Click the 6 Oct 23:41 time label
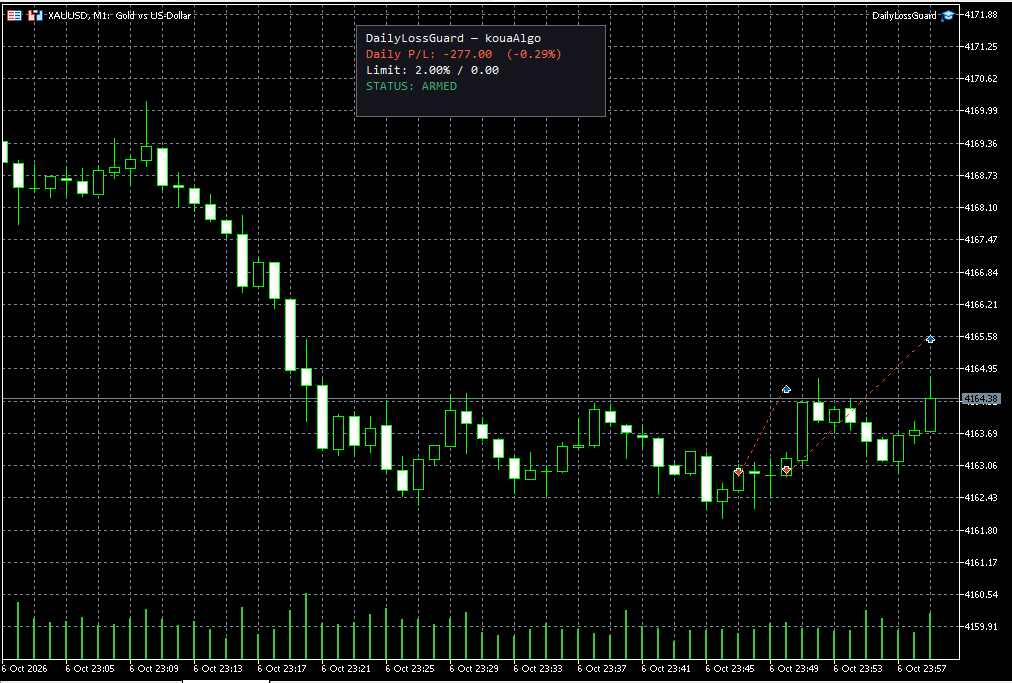Viewport: 1012px width, 683px height. [665, 668]
